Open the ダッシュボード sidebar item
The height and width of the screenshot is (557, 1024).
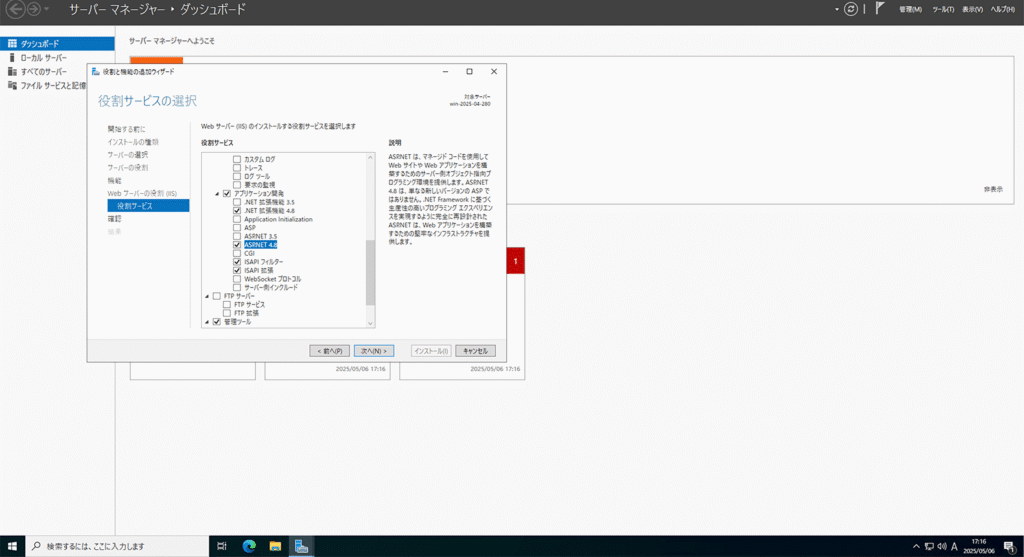[x=57, y=44]
